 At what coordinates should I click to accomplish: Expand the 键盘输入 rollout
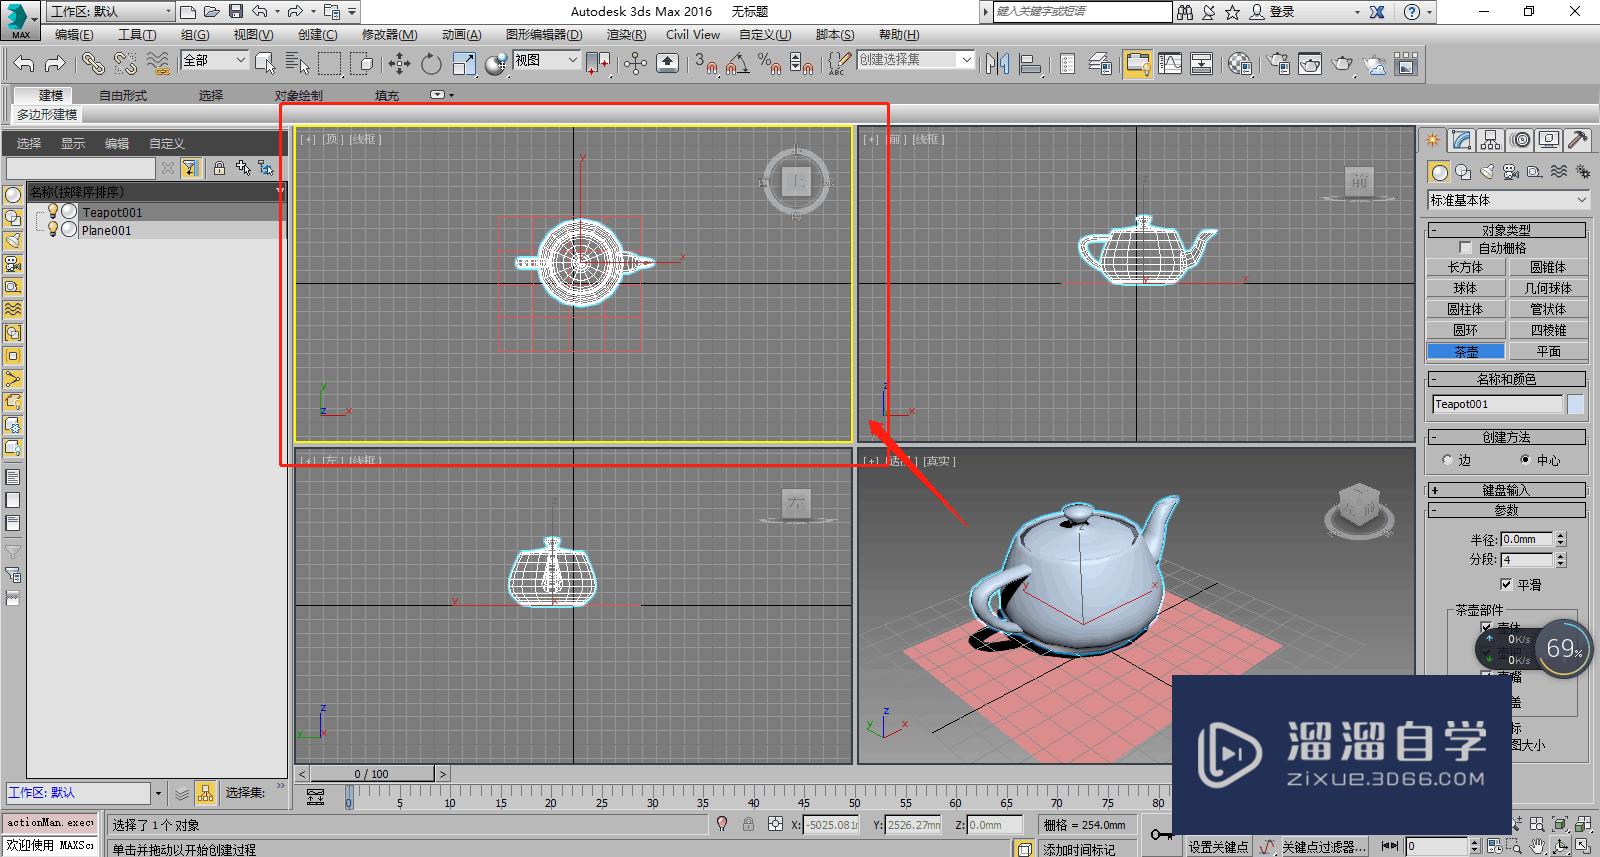click(1506, 490)
